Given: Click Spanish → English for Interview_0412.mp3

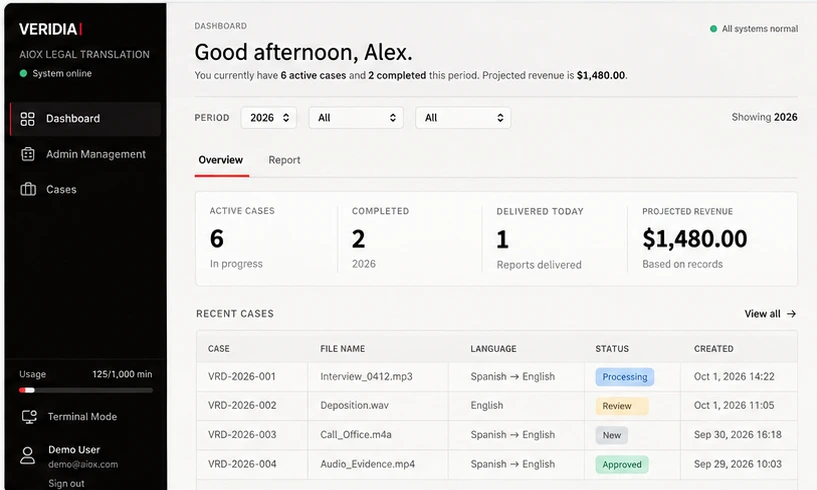Looking at the screenshot, I should tap(513, 376).
